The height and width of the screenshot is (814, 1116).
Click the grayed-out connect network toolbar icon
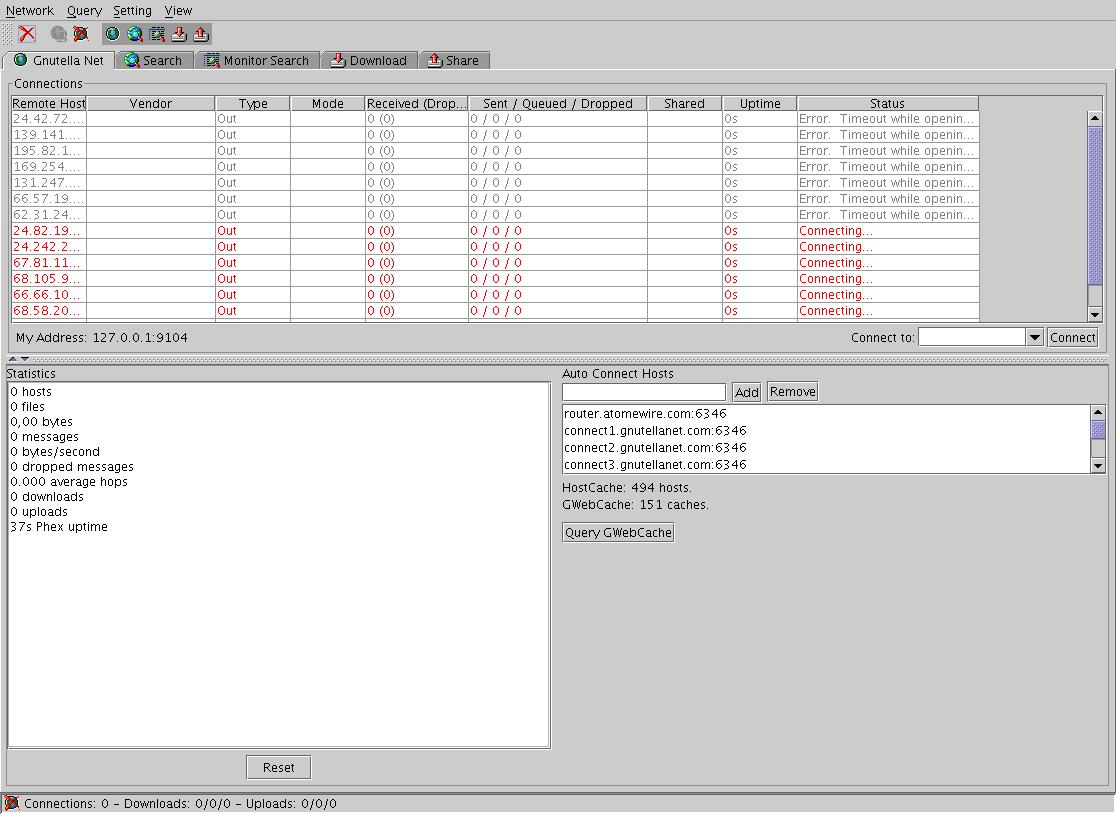[x=58, y=33]
